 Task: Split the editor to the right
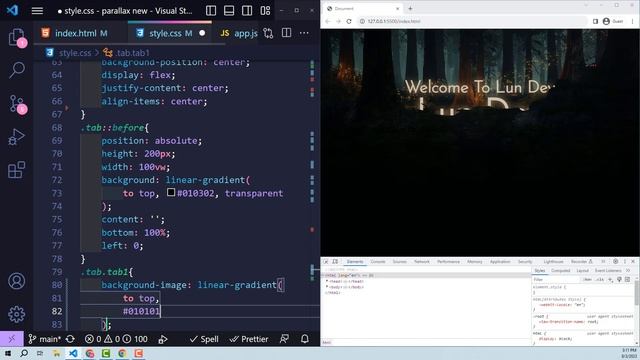(287, 33)
